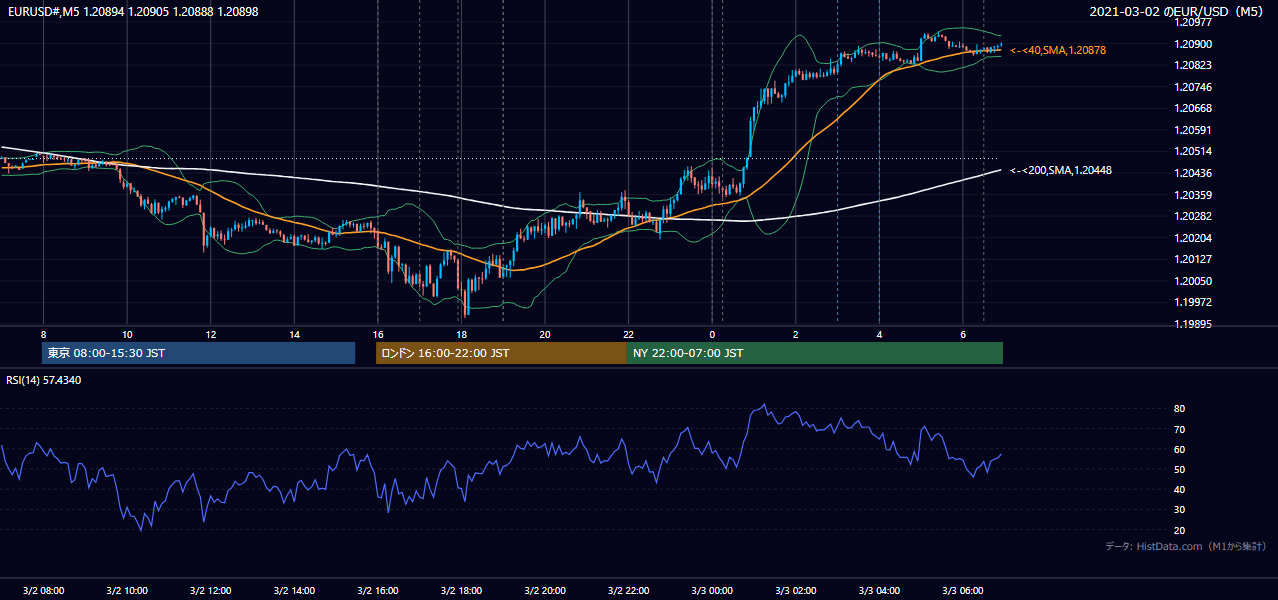This screenshot has height=600, width=1278.
Task: Click price axis value 1.20900
Action: [1192, 44]
